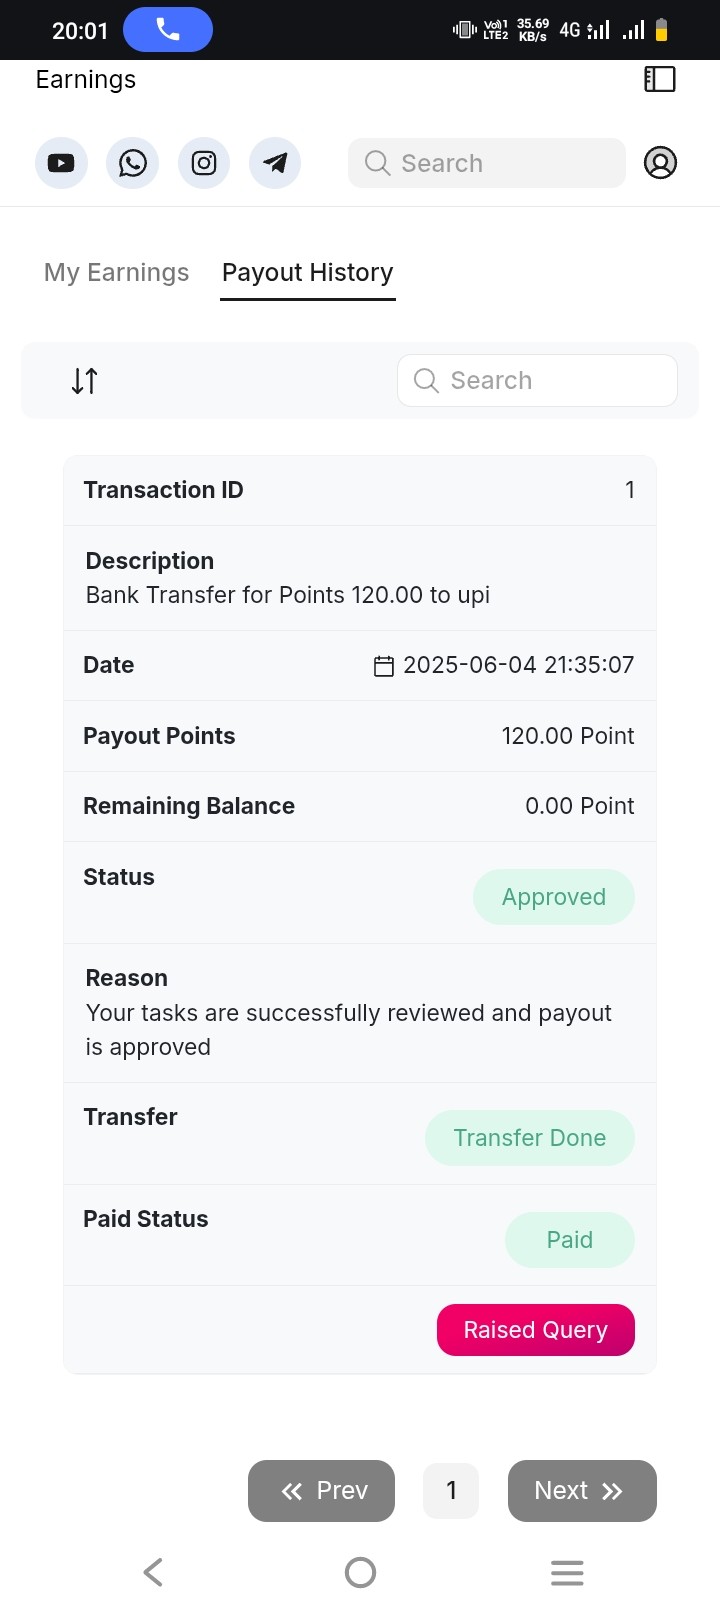Open the YouTube link icon

[x=61, y=163]
